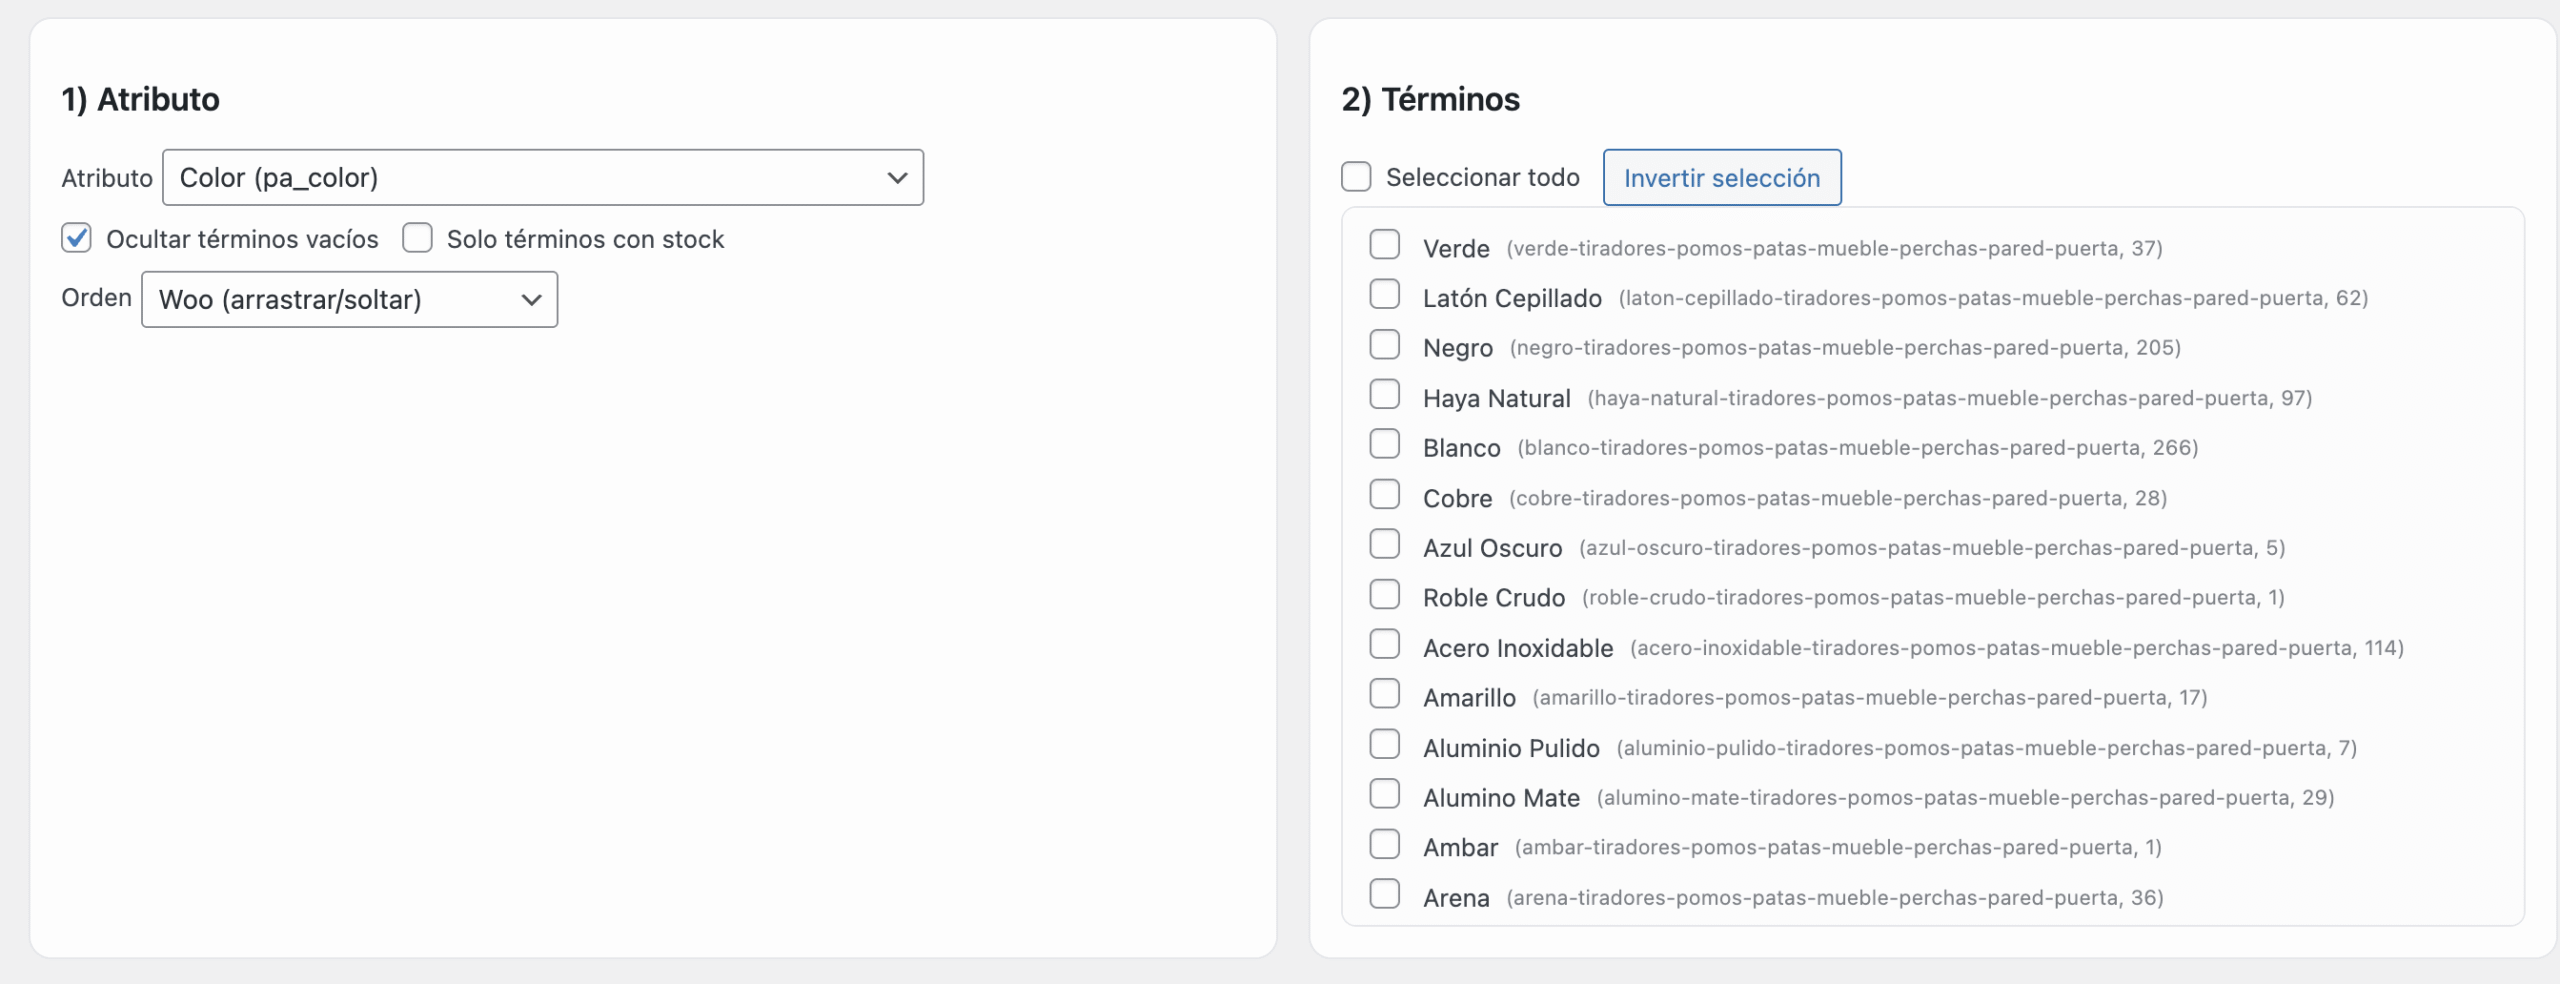Viewport: 2560px width, 984px height.
Task: Tick the Amarillo term checkbox
Action: click(x=1385, y=694)
